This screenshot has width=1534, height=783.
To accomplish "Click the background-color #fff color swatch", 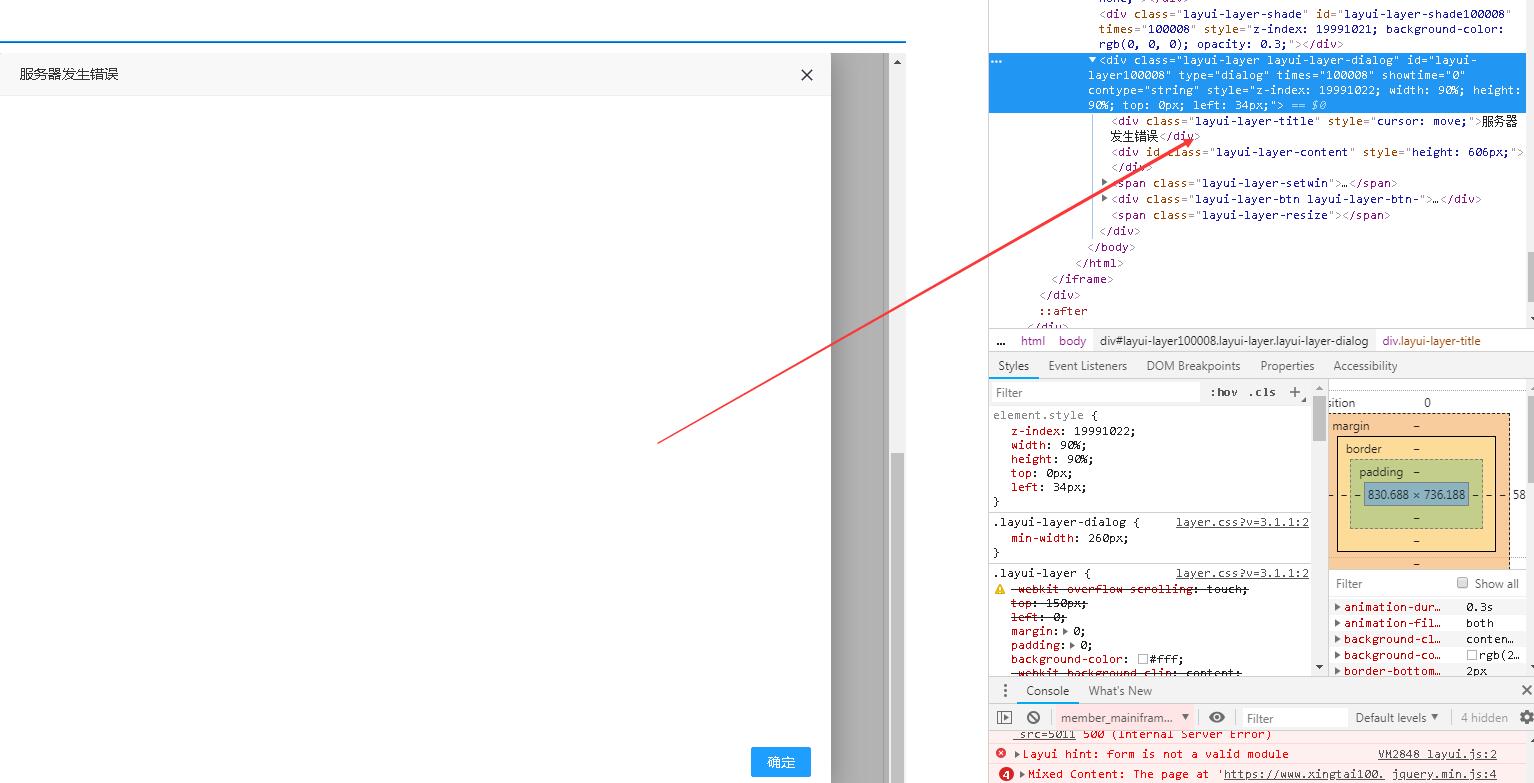I will (x=1143, y=660).
